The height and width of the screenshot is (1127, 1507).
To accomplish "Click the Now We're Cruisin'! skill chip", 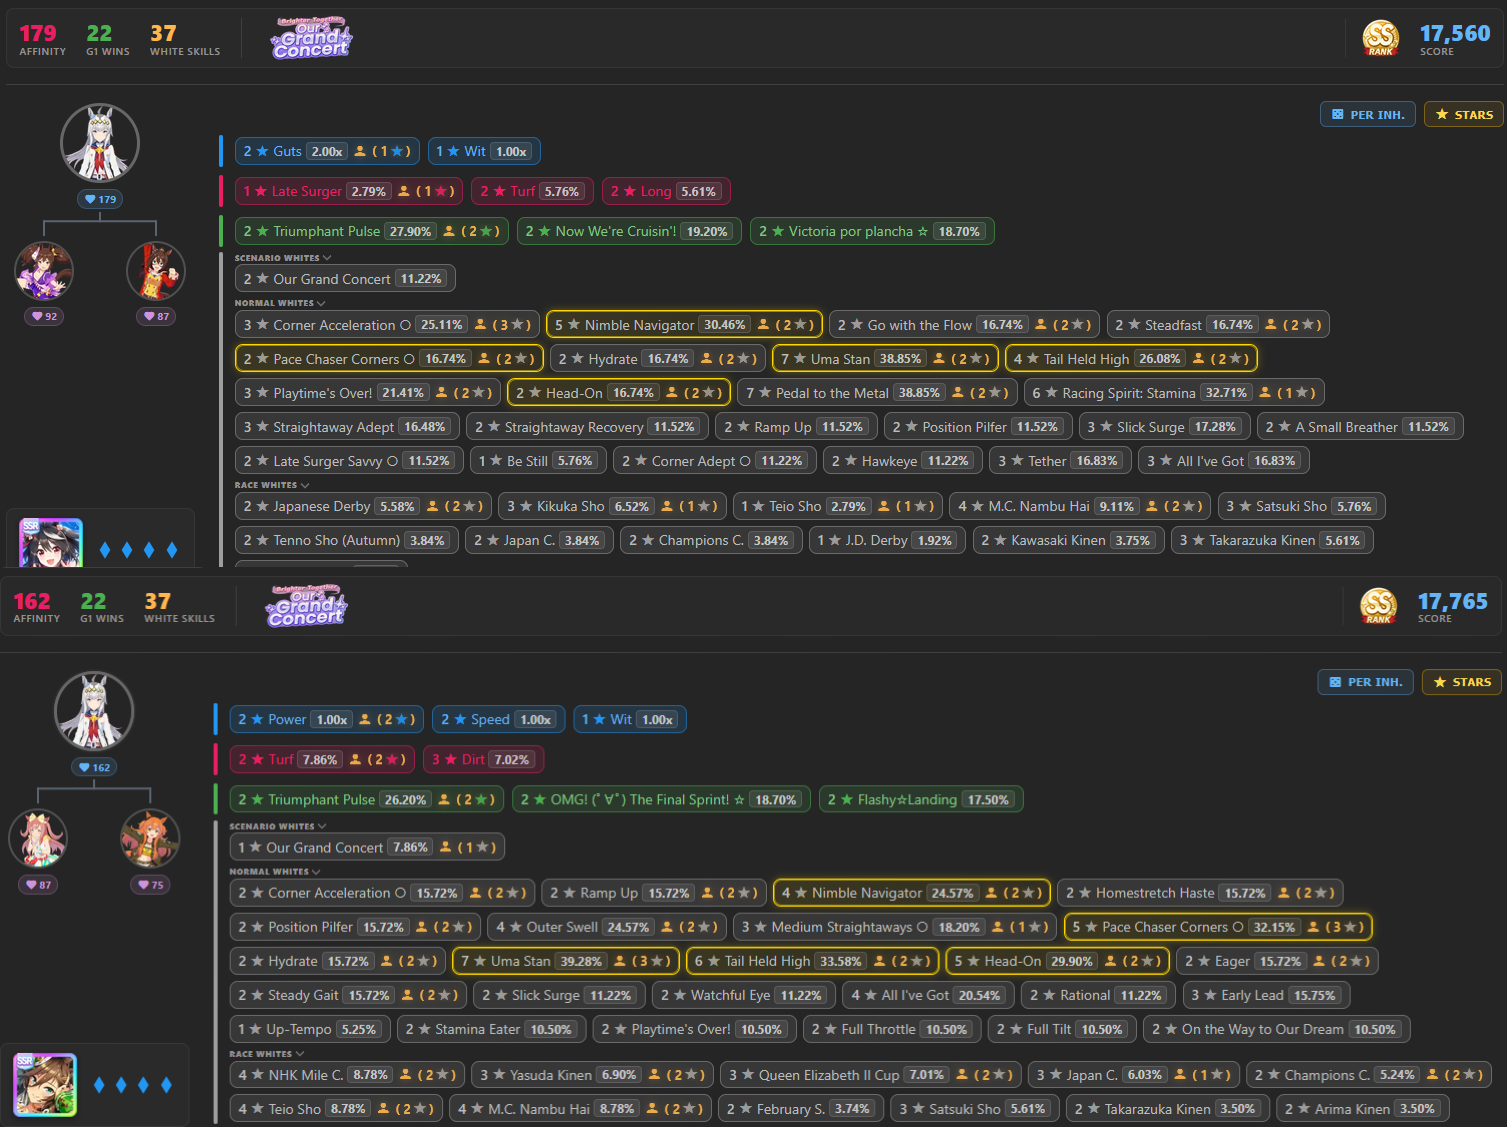I will click(629, 231).
